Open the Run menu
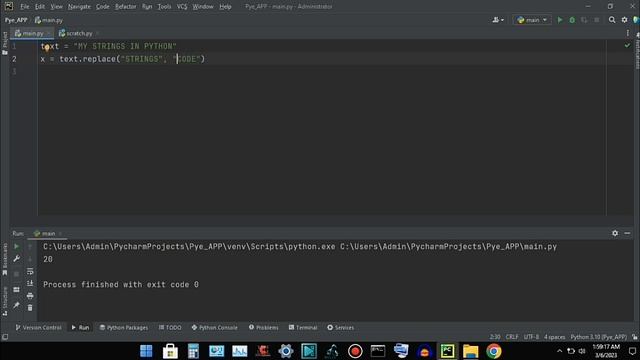 [147, 7]
